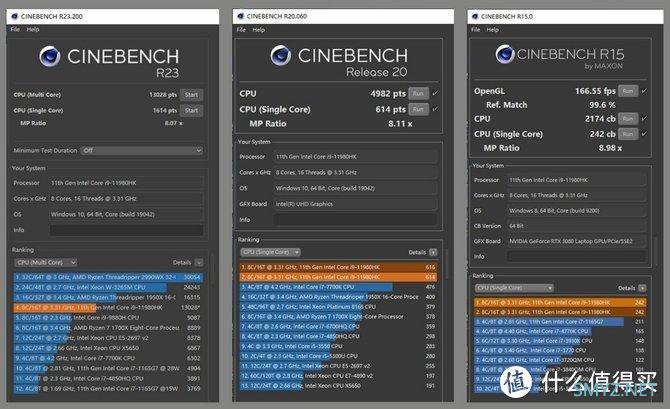The image size is (670, 409).
Task: Expand ranking Details in Cinebench R23
Action: pyautogui.click(x=199, y=262)
